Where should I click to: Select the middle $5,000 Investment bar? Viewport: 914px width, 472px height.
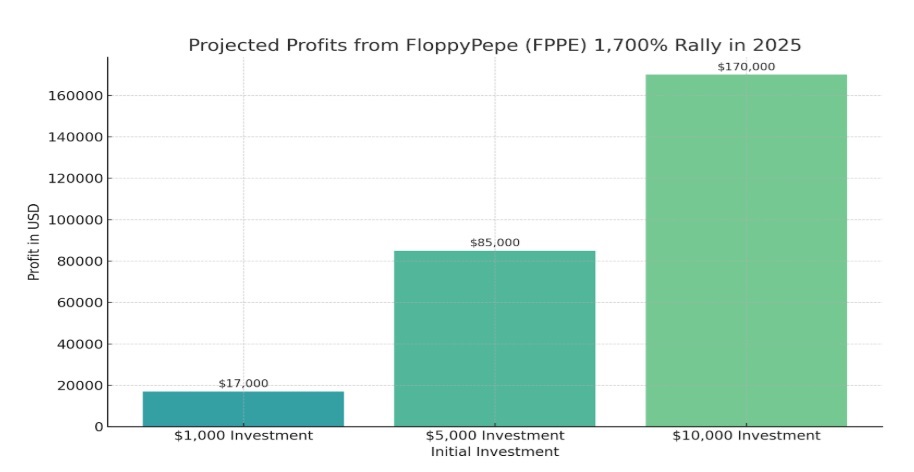pyautogui.click(x=494, y=338)
